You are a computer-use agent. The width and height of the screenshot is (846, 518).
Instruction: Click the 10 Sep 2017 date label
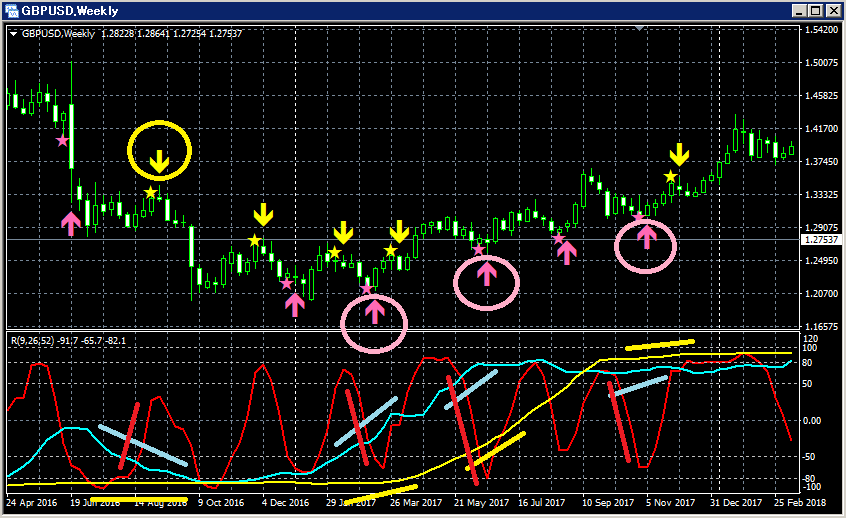tap(608, 502)
